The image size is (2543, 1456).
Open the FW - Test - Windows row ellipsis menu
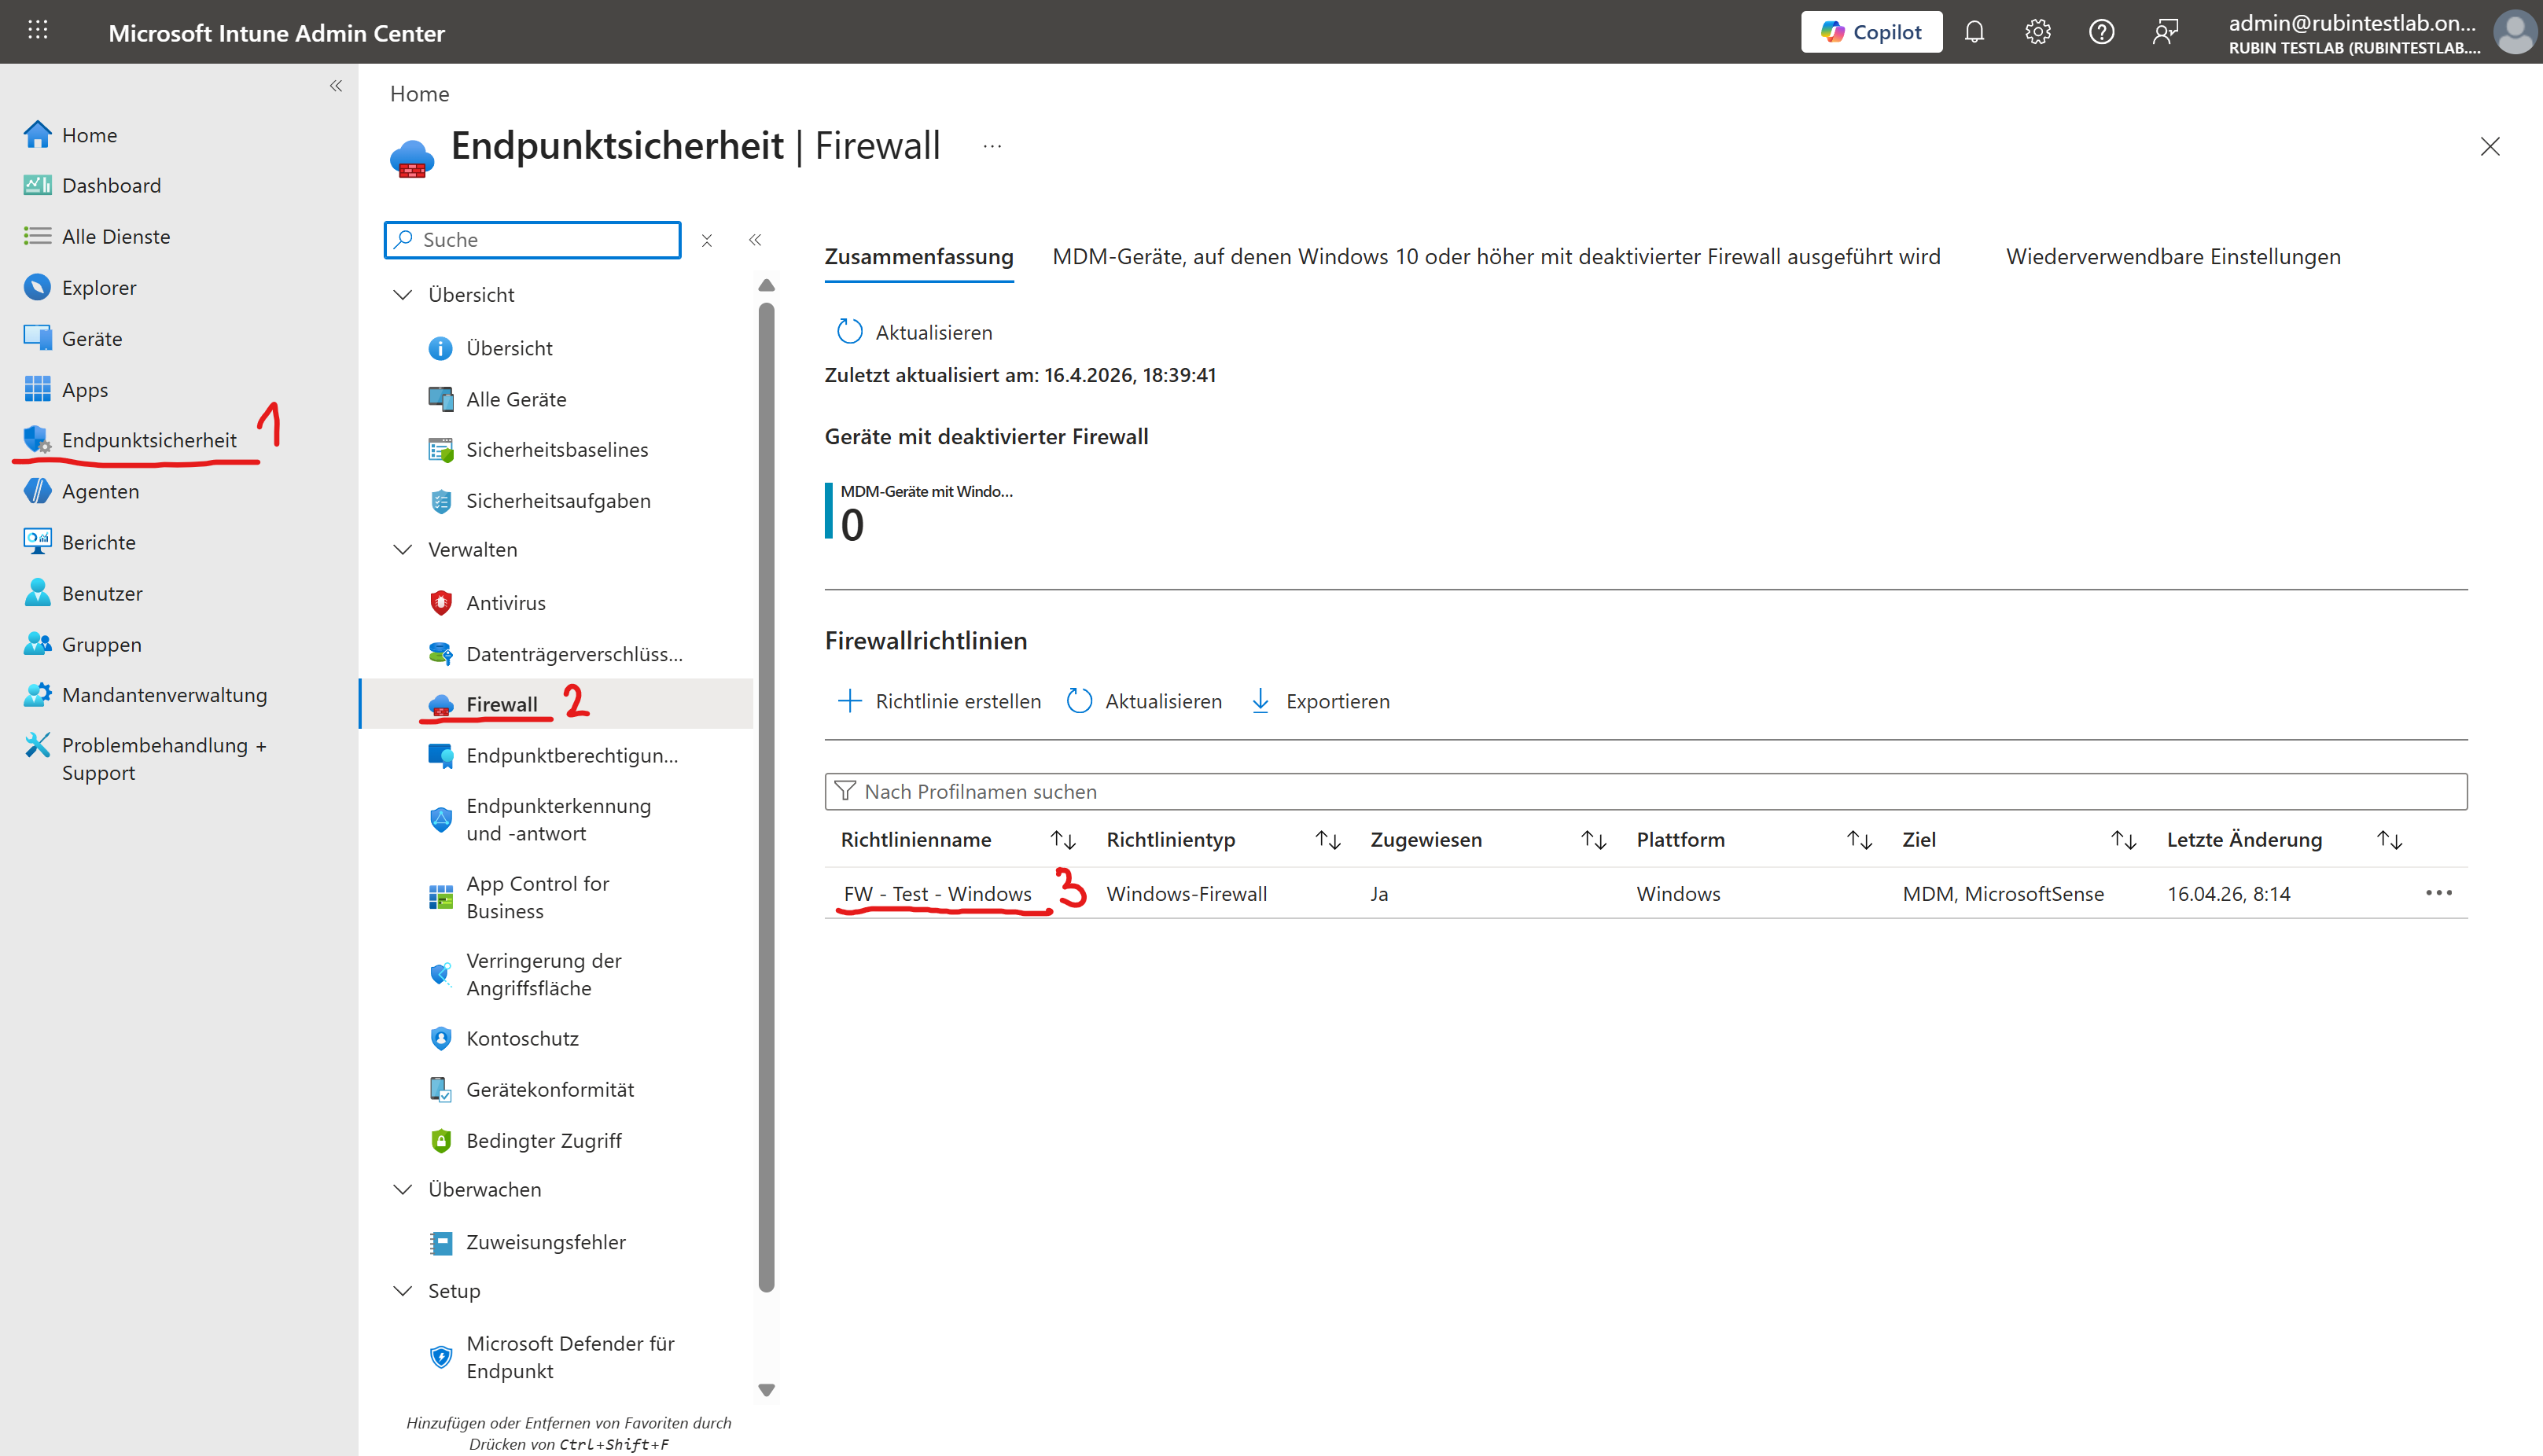(2438, 893)
